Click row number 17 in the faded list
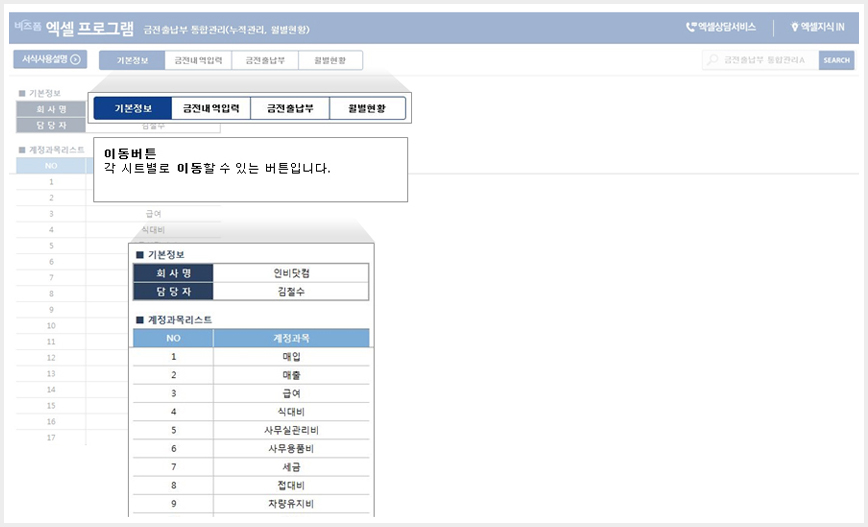This screenshot has width=868, height=527. pyautogui.click(x=51, y=437)
